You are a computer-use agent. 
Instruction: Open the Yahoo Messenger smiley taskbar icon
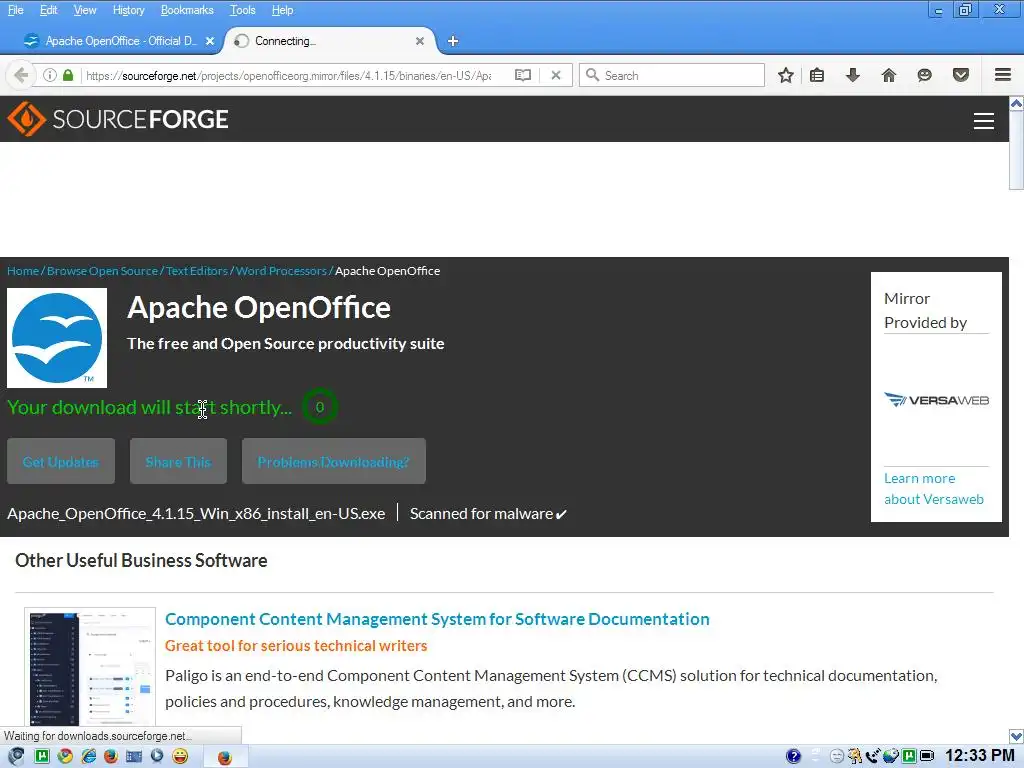click(180, 756)
